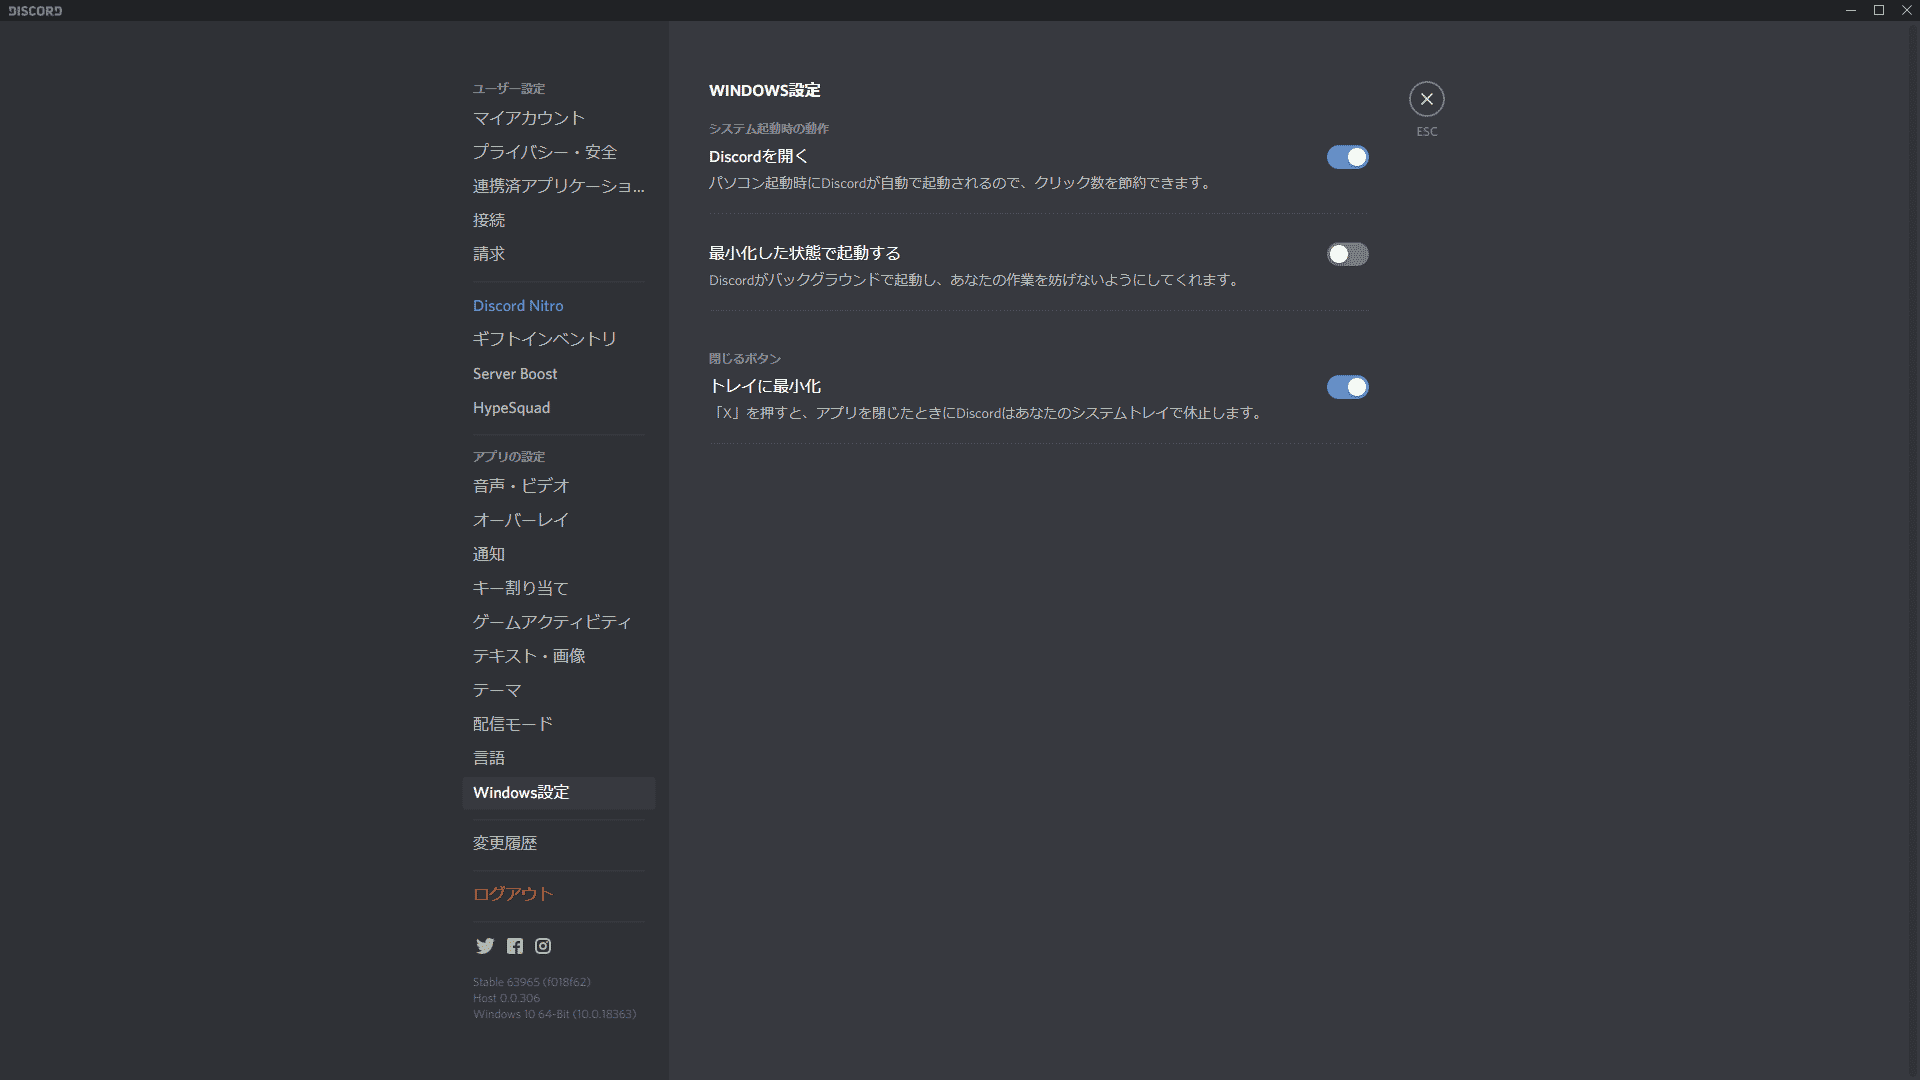
Task: Click the ログアウト logout button
Action: click(x=559, y=894)
